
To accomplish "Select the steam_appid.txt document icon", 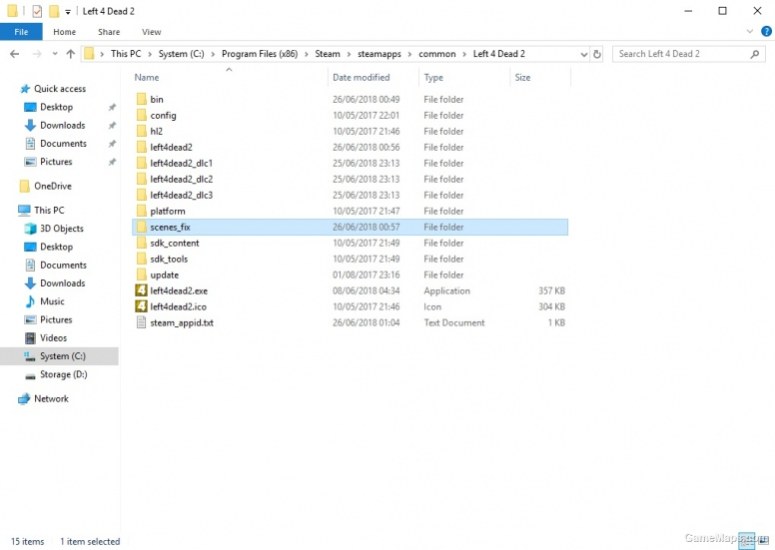I will pos(141,323).
